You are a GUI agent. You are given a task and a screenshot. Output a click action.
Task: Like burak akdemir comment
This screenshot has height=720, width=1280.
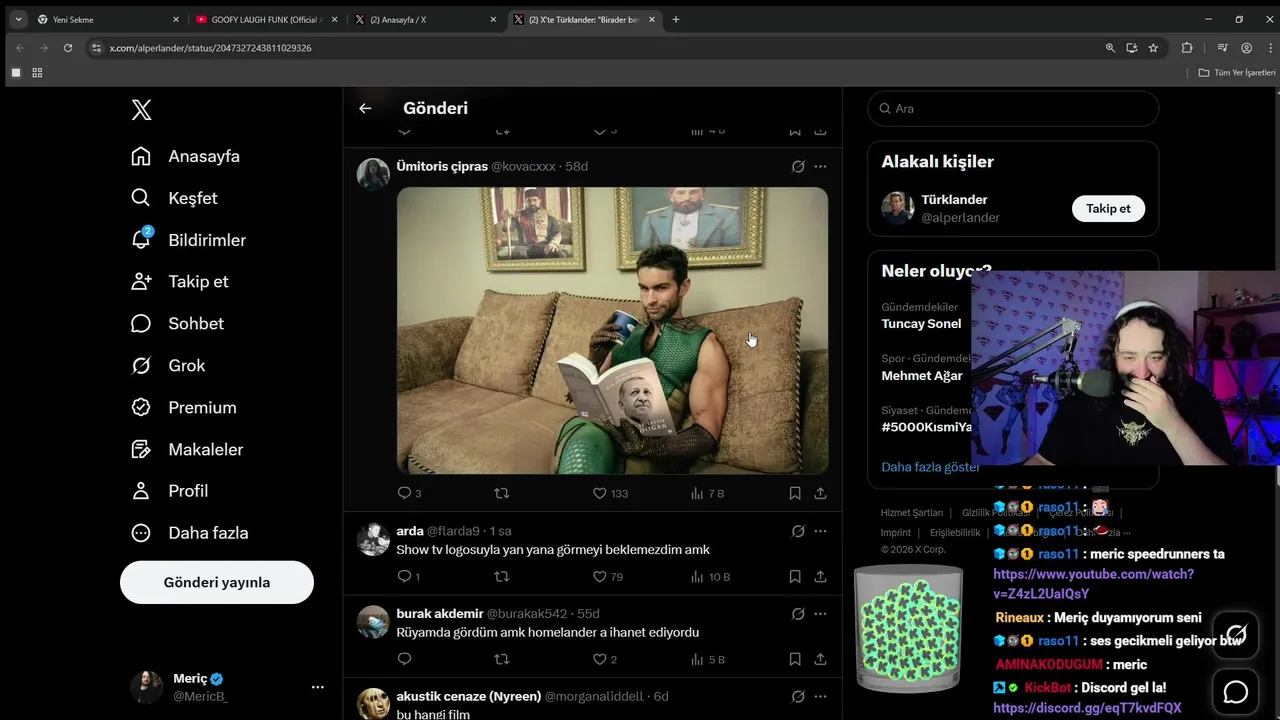605,659
